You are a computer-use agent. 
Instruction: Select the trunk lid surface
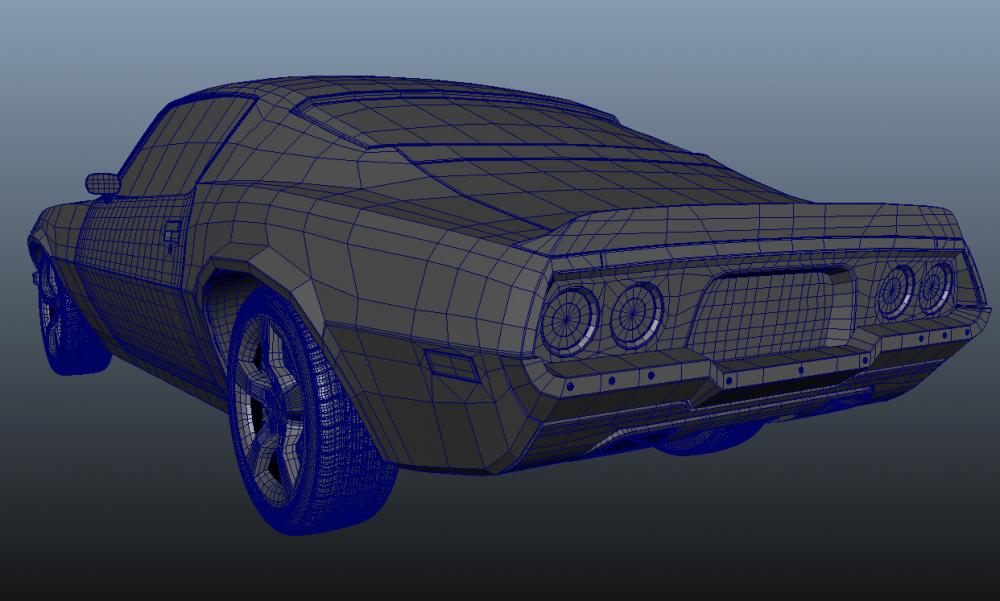[x=593, y=185]
